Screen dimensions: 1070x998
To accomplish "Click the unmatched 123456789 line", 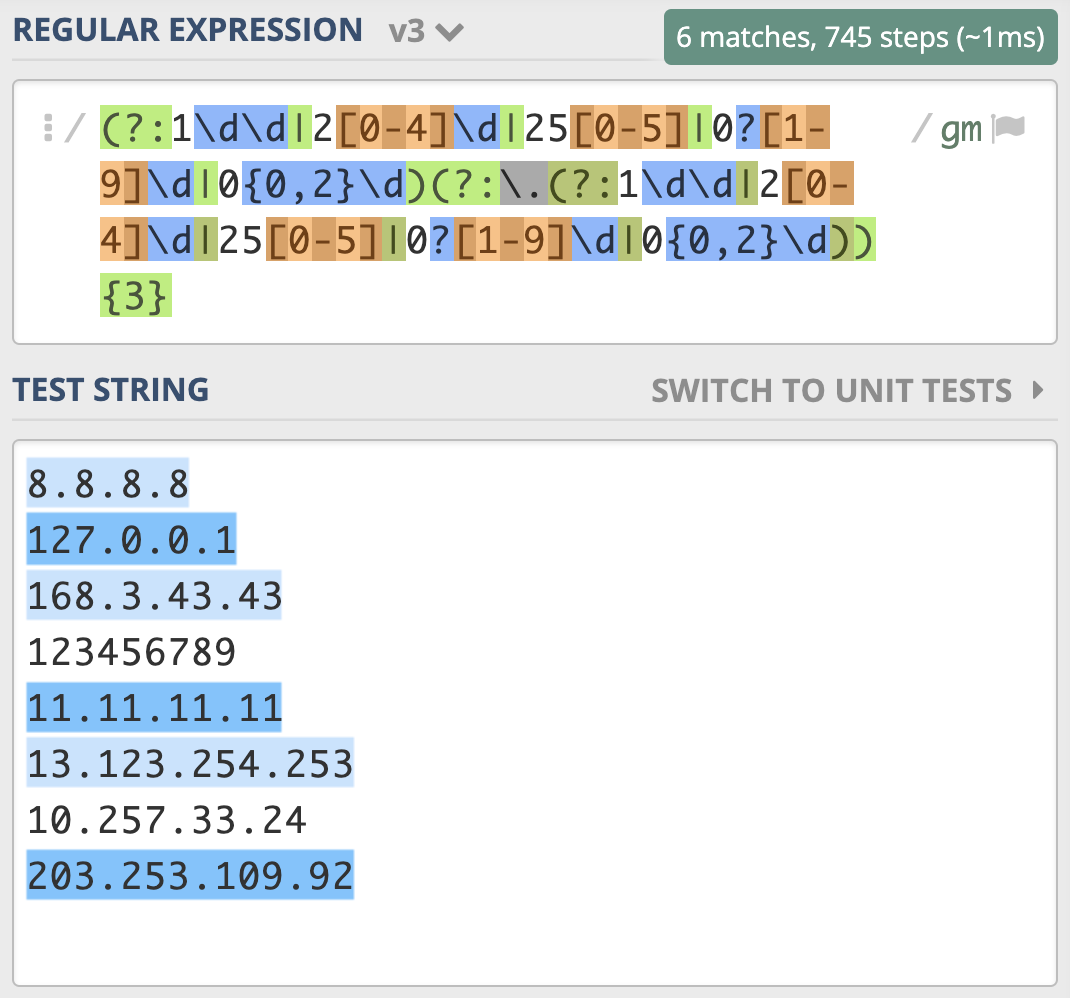I will pyautogui.click(x=131, y=653).
